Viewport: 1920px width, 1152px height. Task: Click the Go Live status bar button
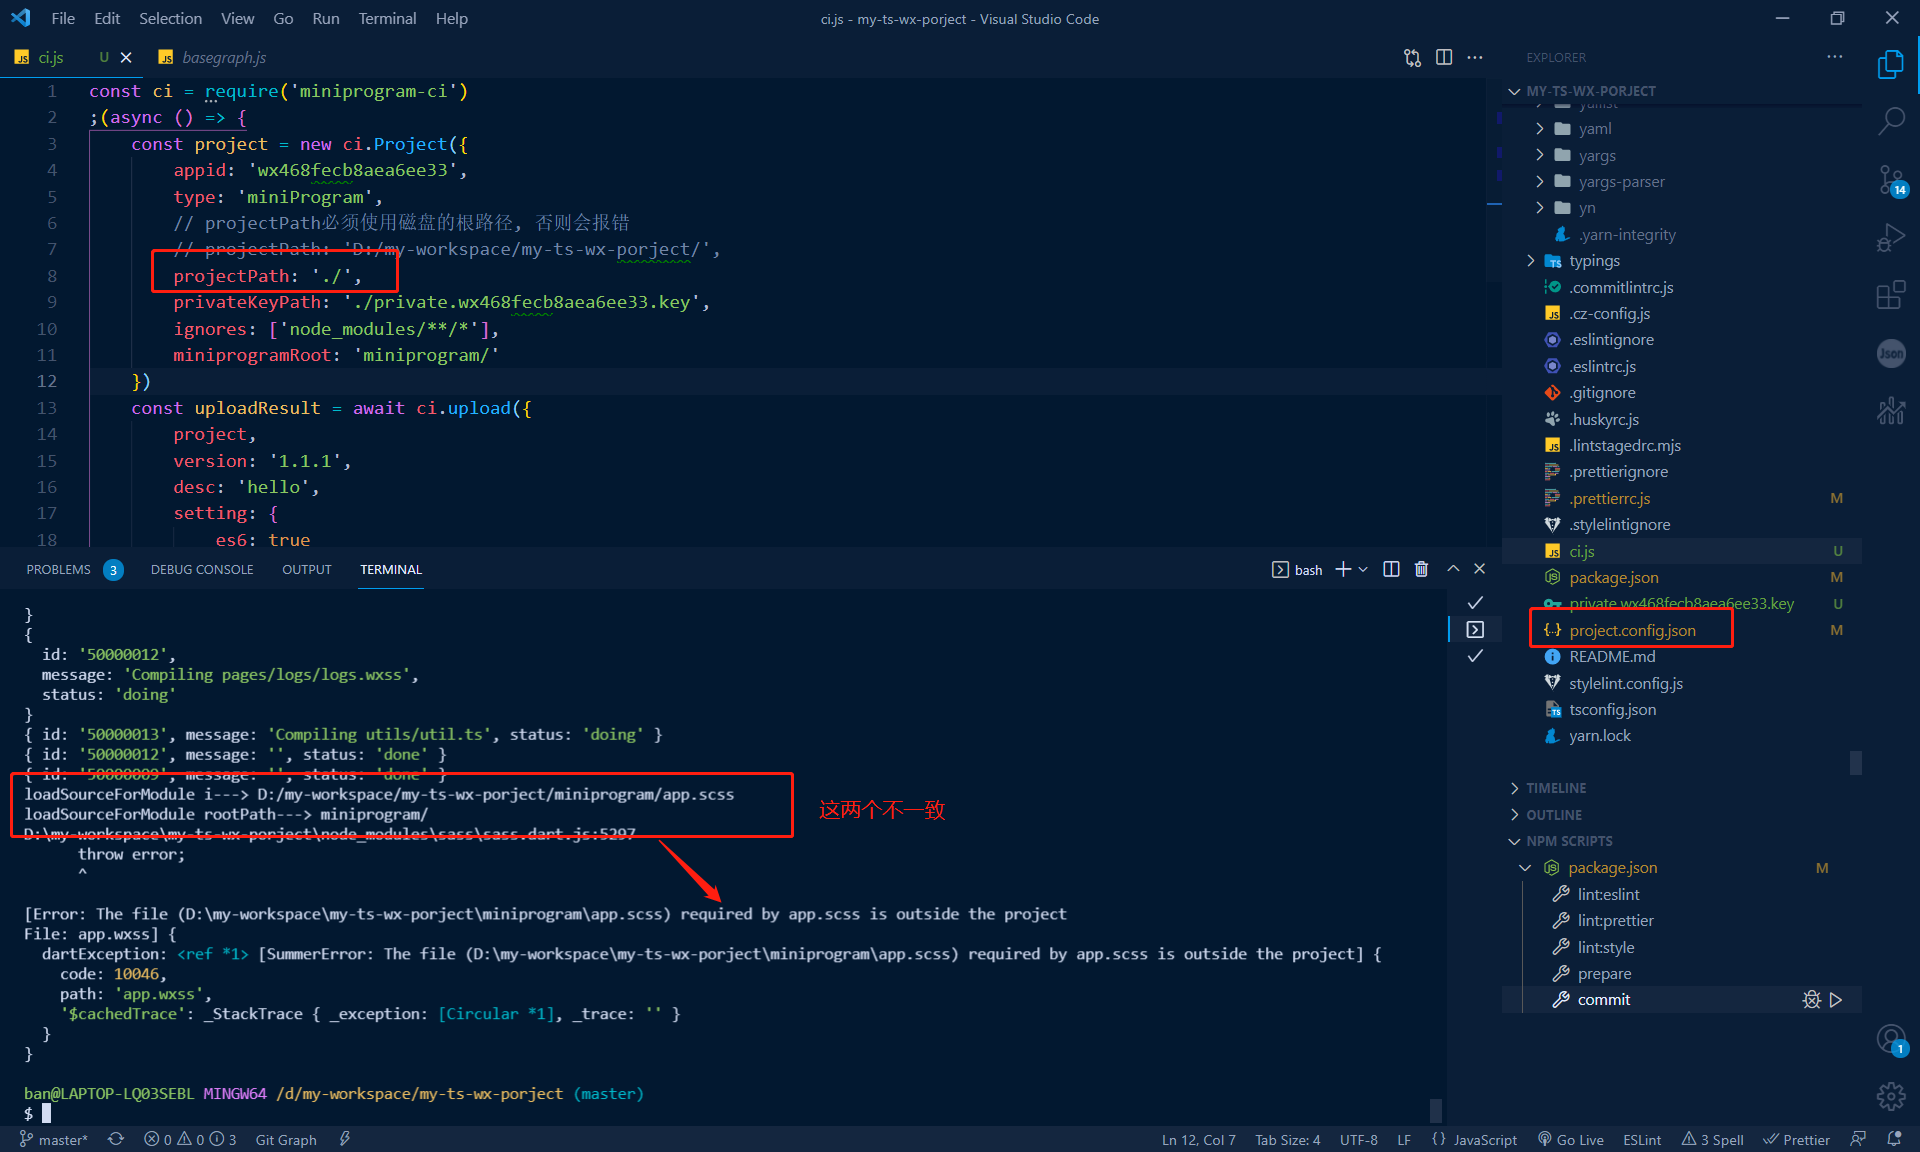click(1570, 1140)
